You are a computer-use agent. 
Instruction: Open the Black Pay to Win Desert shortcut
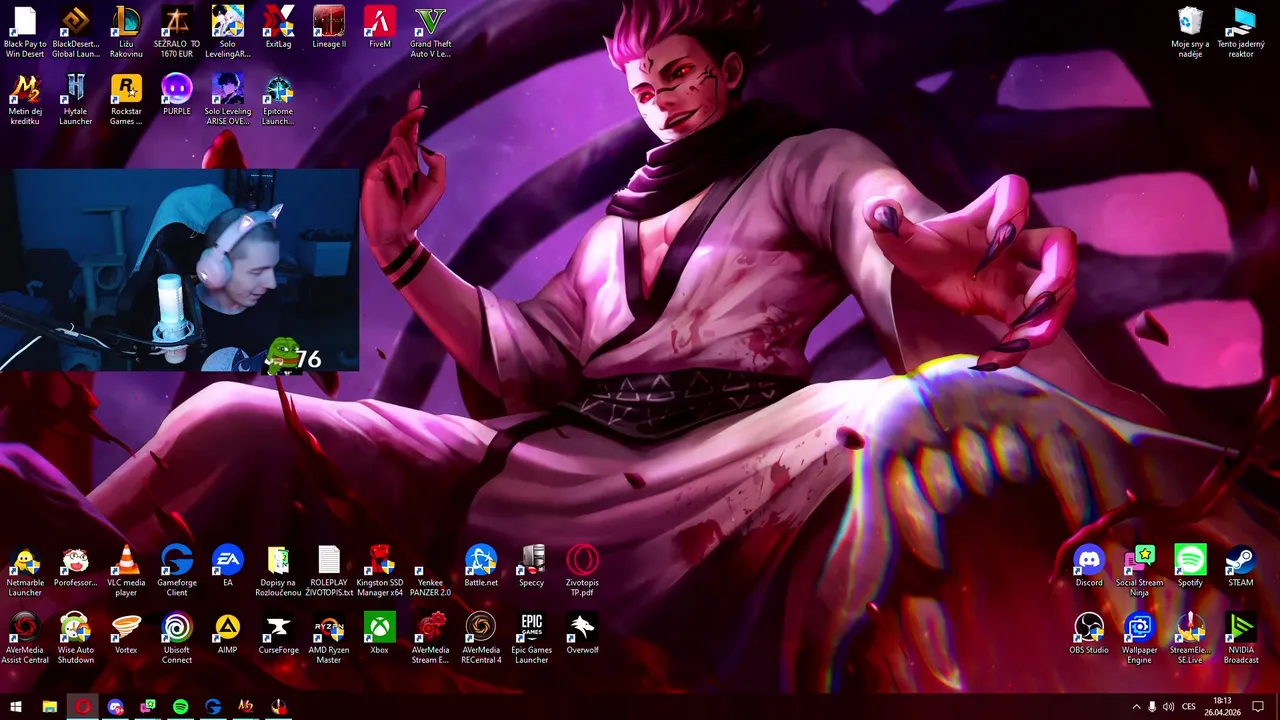25,32
